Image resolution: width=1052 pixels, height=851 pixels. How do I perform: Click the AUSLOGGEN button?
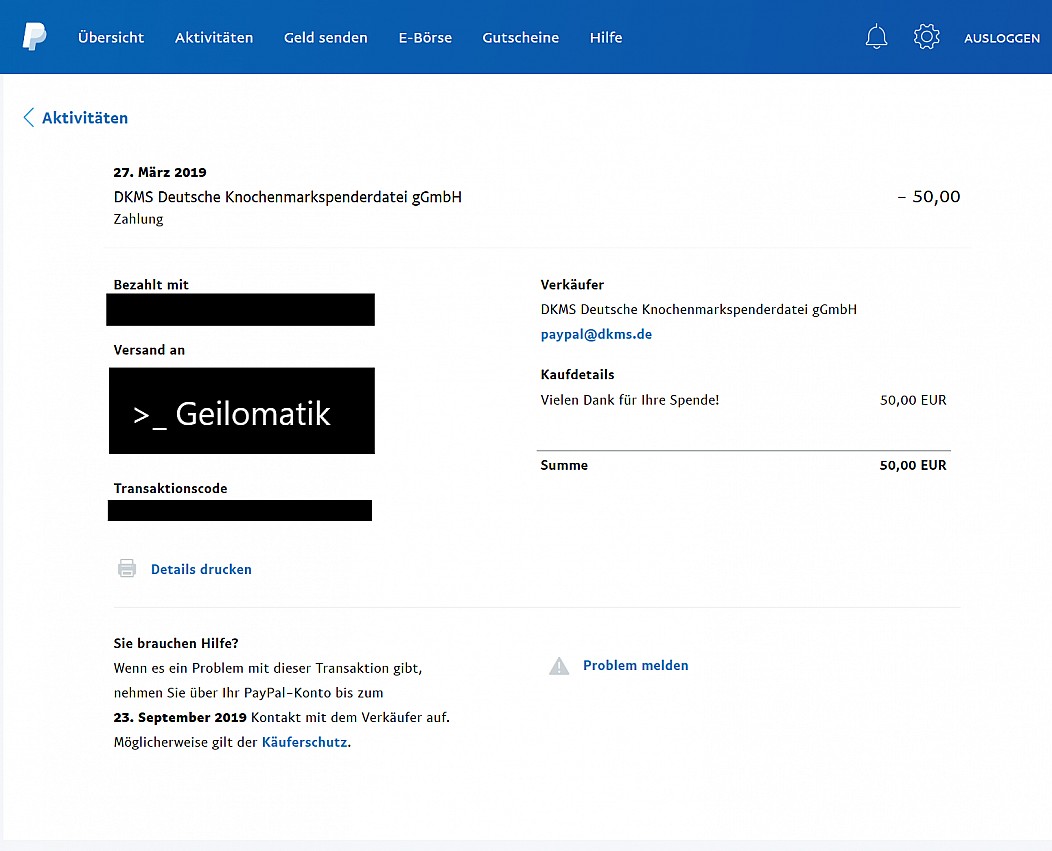coord(1002,38)
